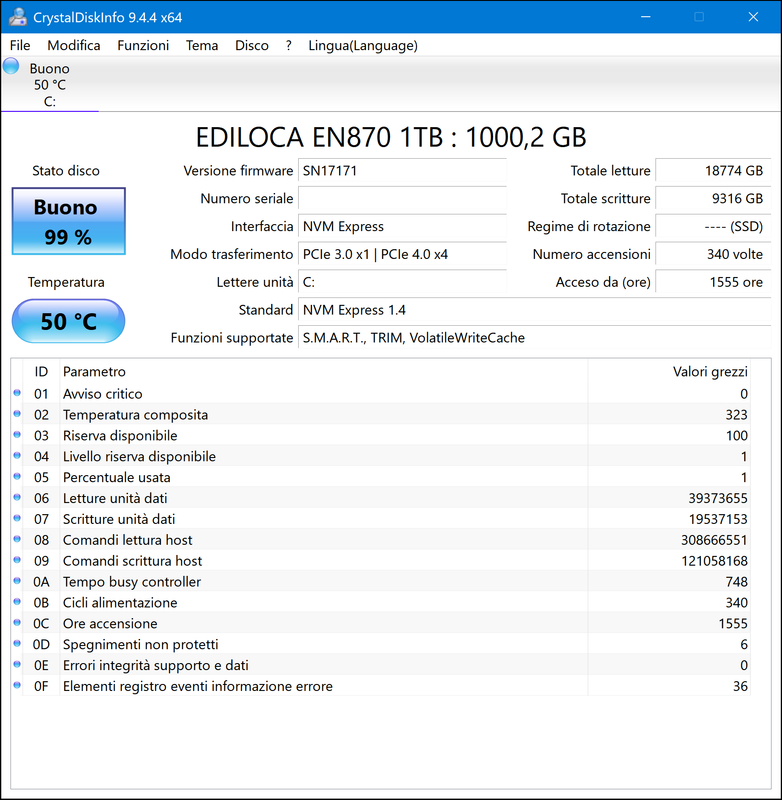Select the Cicli alimentazione parameter text

coord(120,603)
